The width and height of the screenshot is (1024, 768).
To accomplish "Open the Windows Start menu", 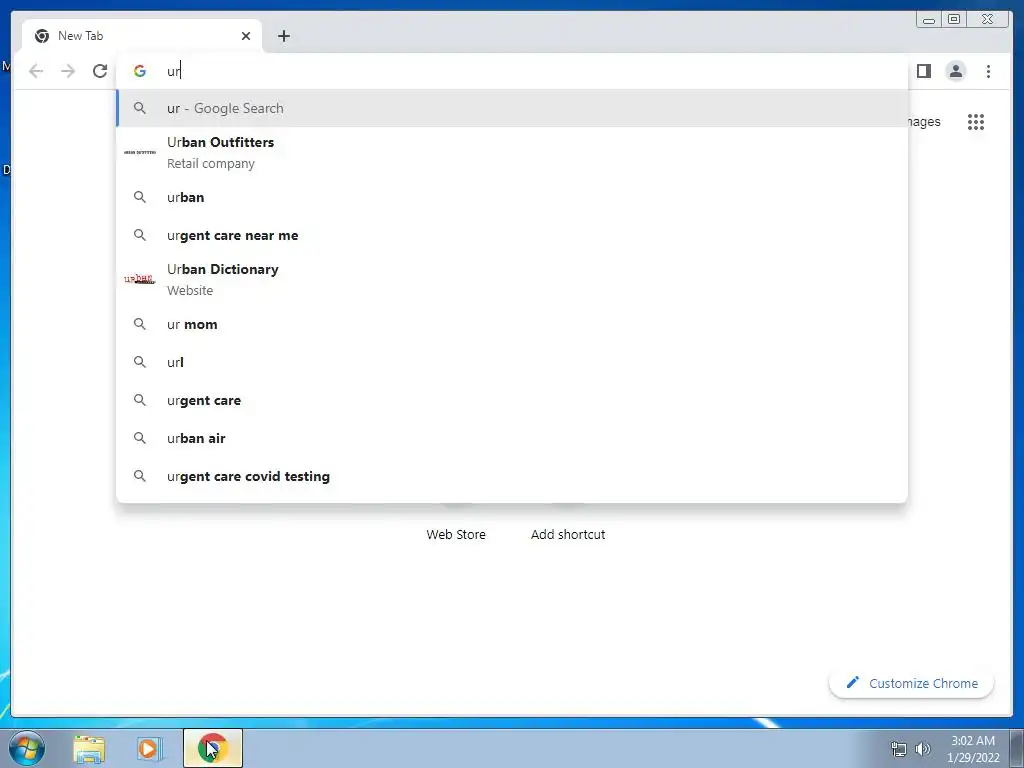I will [x=26, y=748].
